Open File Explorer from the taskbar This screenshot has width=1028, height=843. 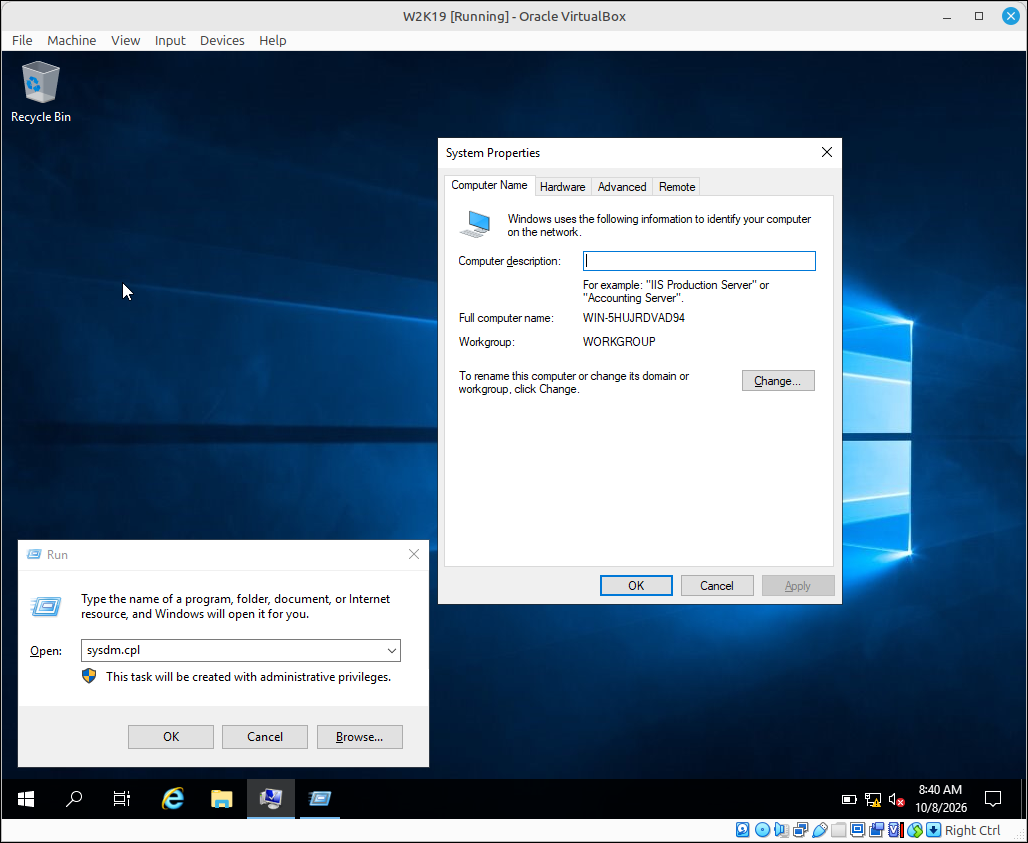pos(222,798)
